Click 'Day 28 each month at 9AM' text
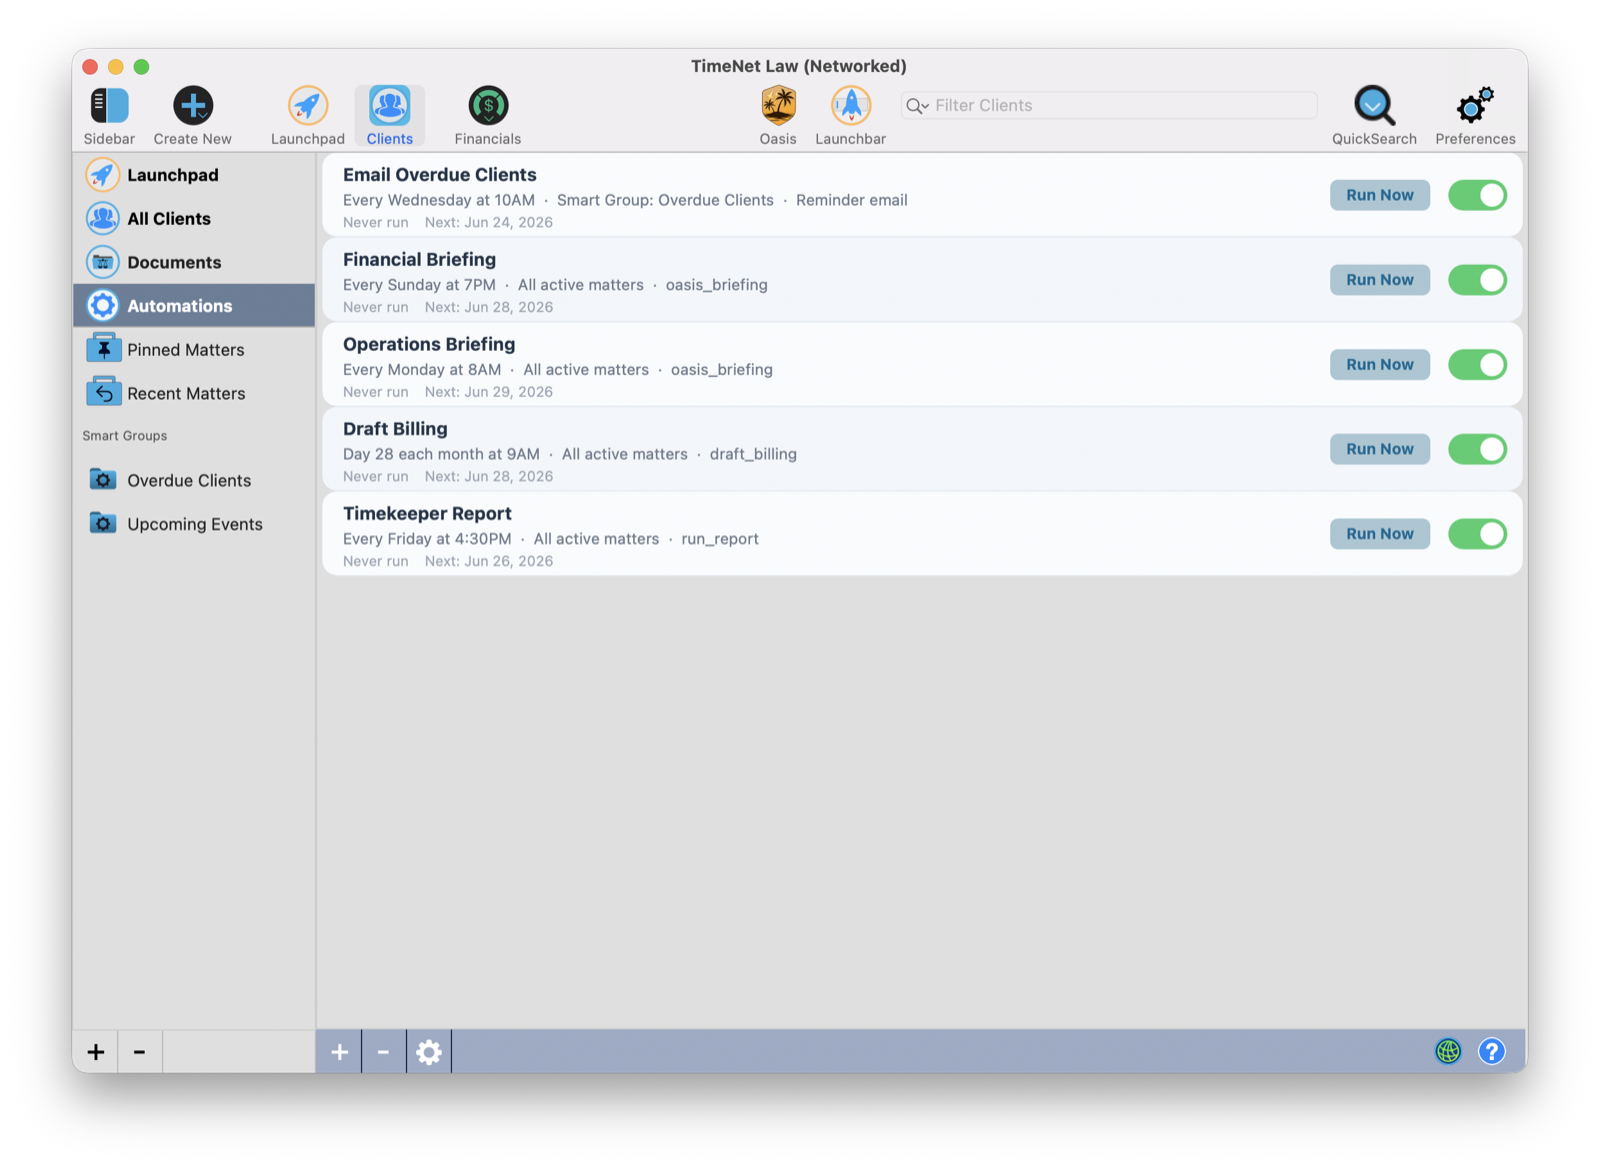Image resolution: width=1600 pixels, height=1168 pixels. click(441, 454)
